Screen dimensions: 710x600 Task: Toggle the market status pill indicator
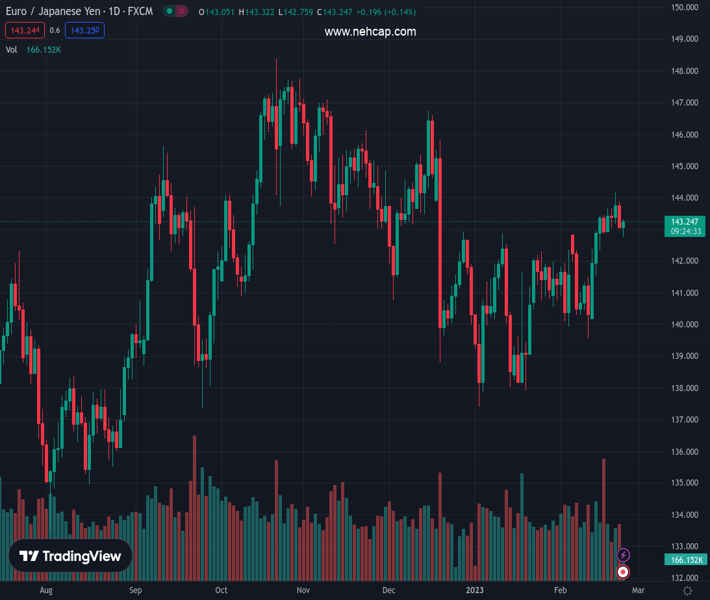176,12
